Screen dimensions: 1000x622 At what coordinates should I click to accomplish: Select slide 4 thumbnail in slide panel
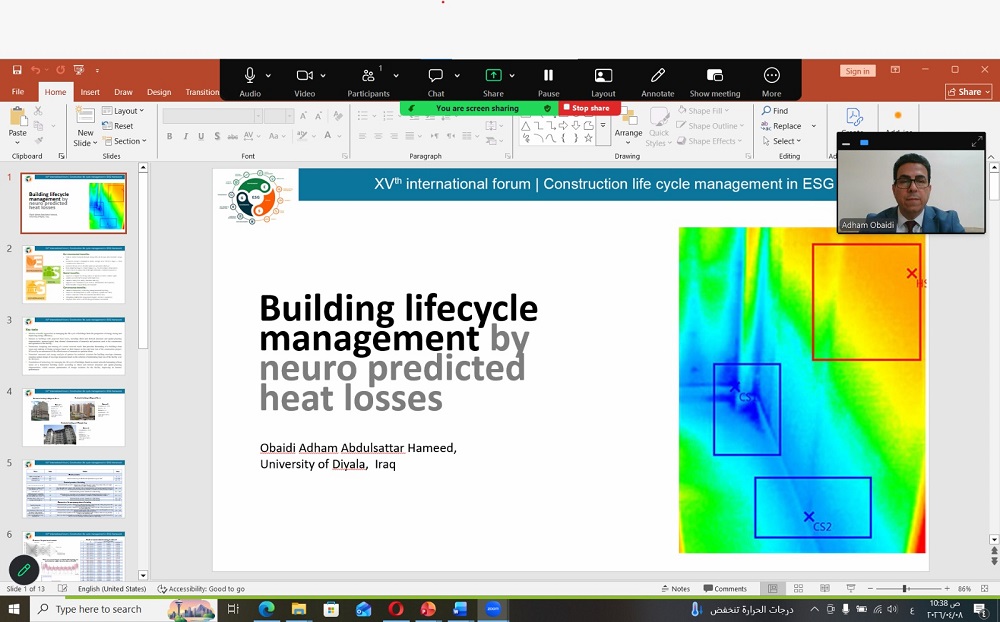[74, 417]
